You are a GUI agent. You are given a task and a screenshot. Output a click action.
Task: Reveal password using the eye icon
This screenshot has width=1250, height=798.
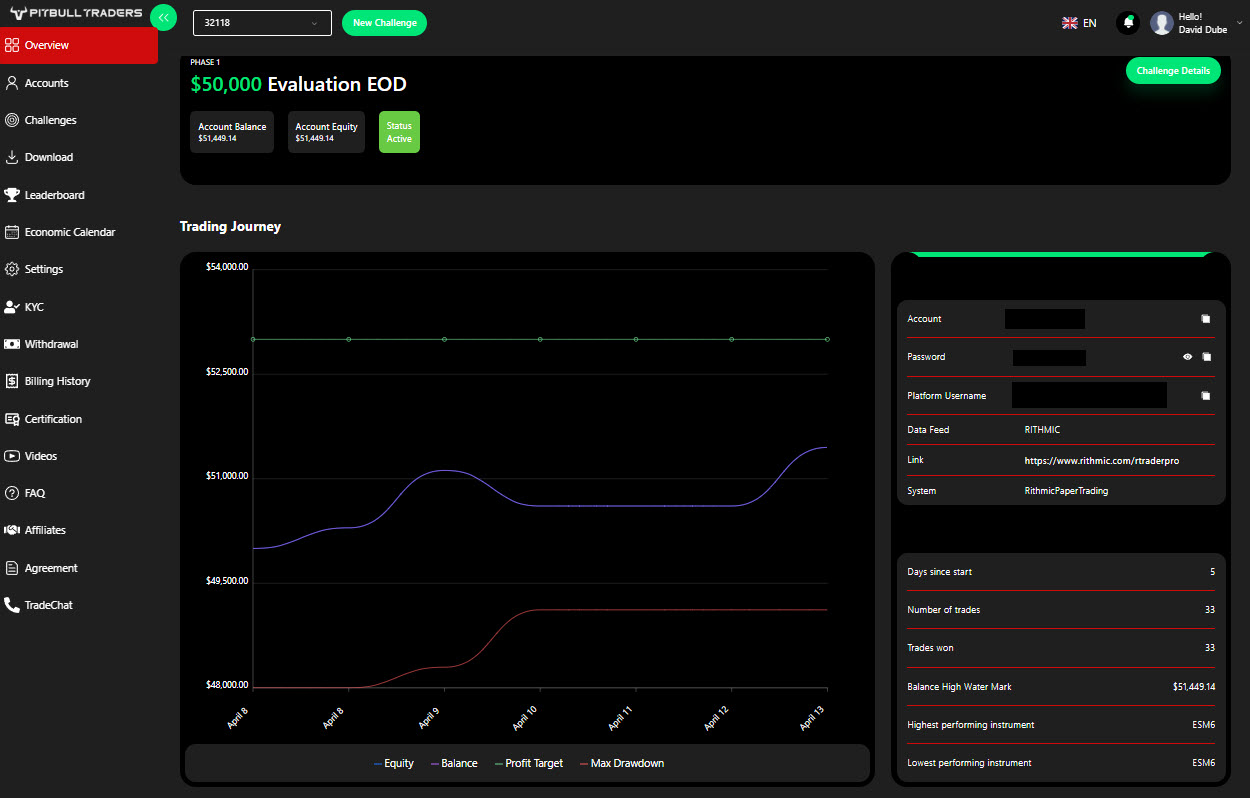1187,357
